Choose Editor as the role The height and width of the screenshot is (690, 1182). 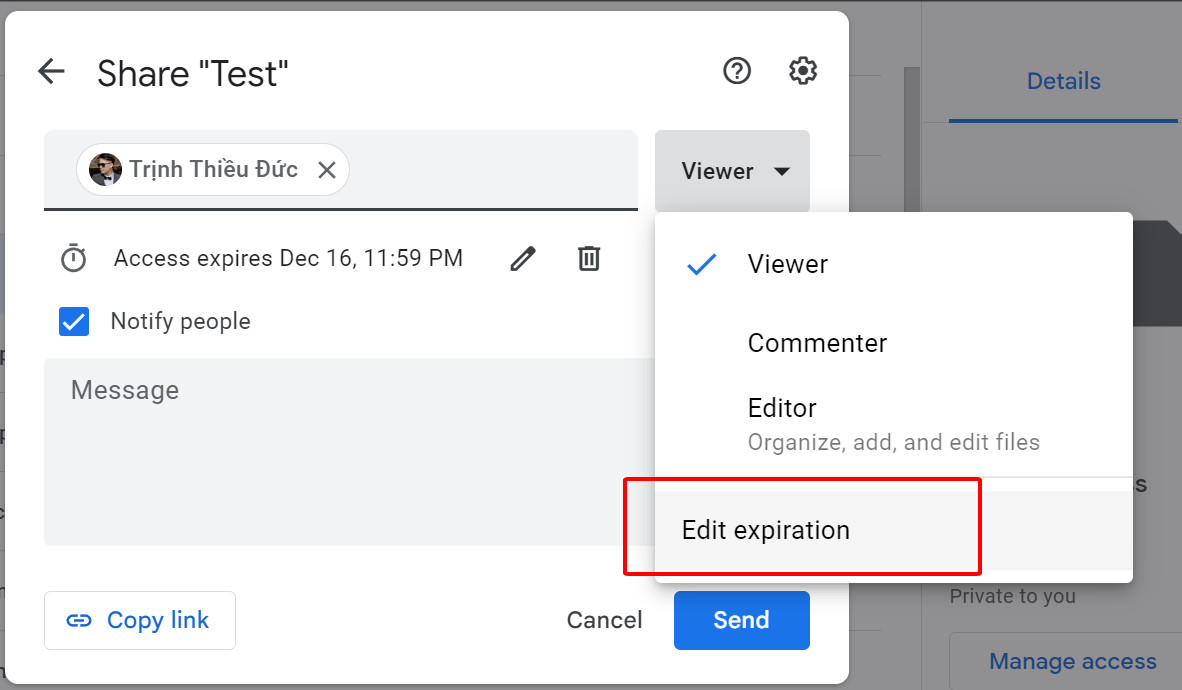[x=782, y=408]
